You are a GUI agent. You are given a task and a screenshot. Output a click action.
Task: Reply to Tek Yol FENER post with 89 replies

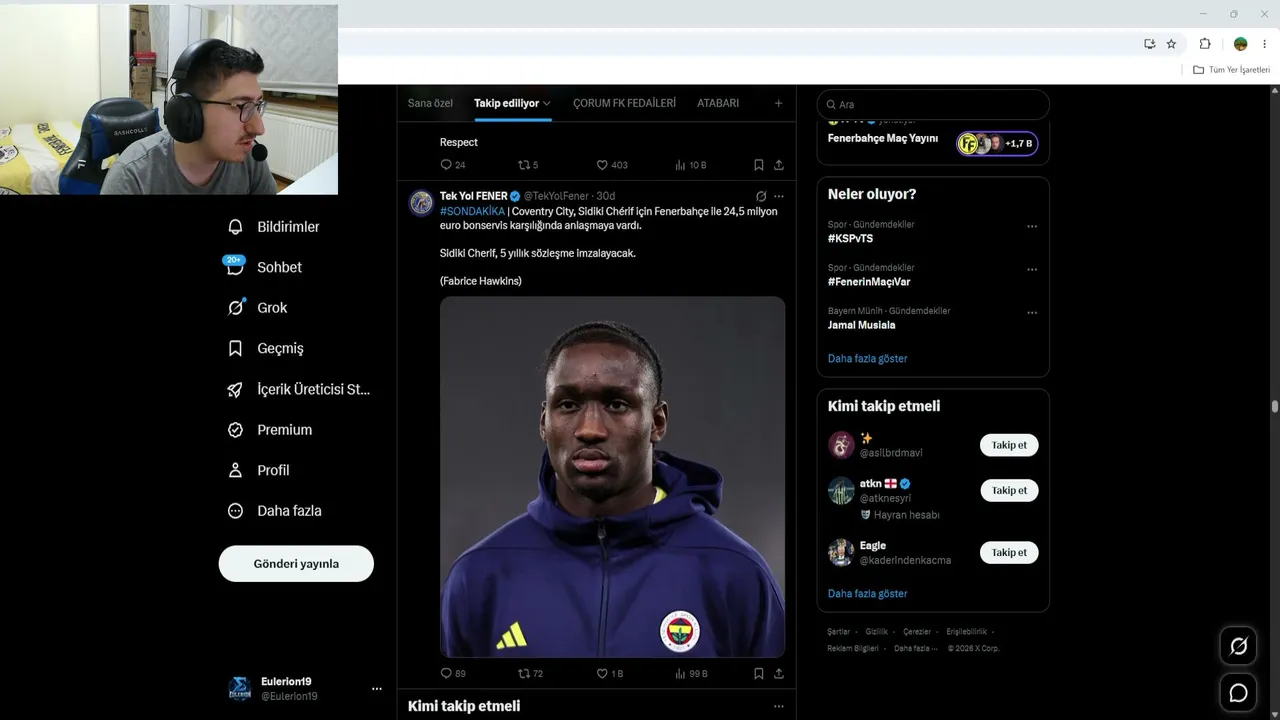tap(446, 674)
